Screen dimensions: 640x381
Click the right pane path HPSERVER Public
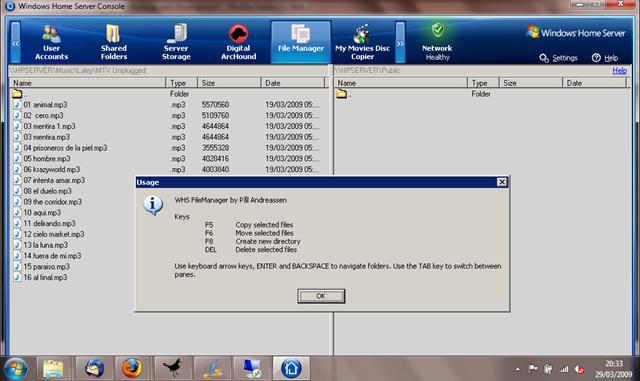click(x=367, y=70)
